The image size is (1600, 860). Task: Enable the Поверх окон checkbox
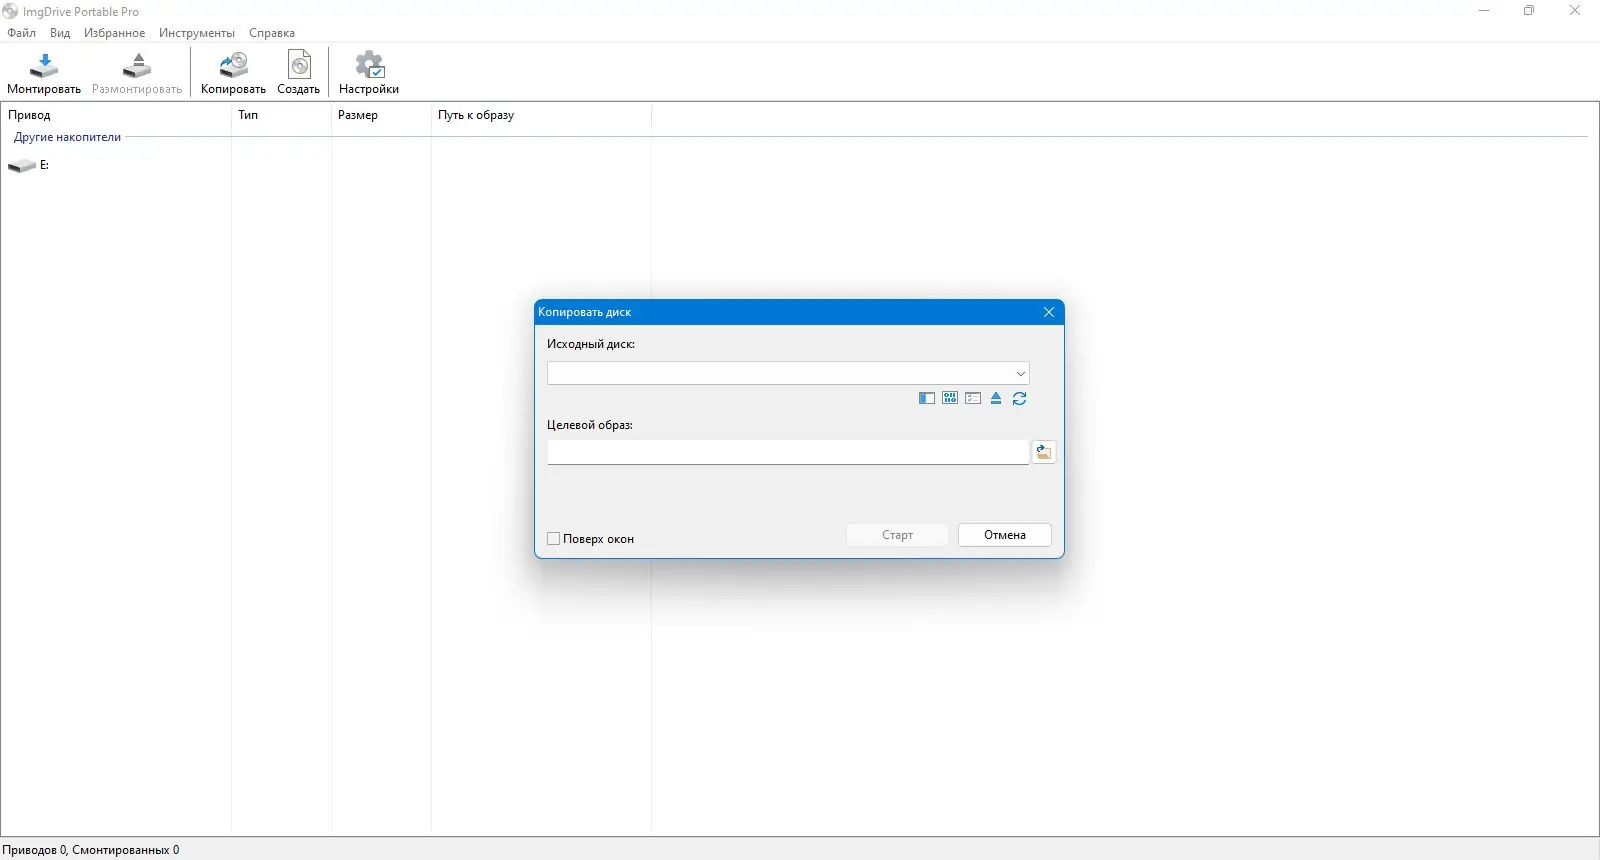553,539
